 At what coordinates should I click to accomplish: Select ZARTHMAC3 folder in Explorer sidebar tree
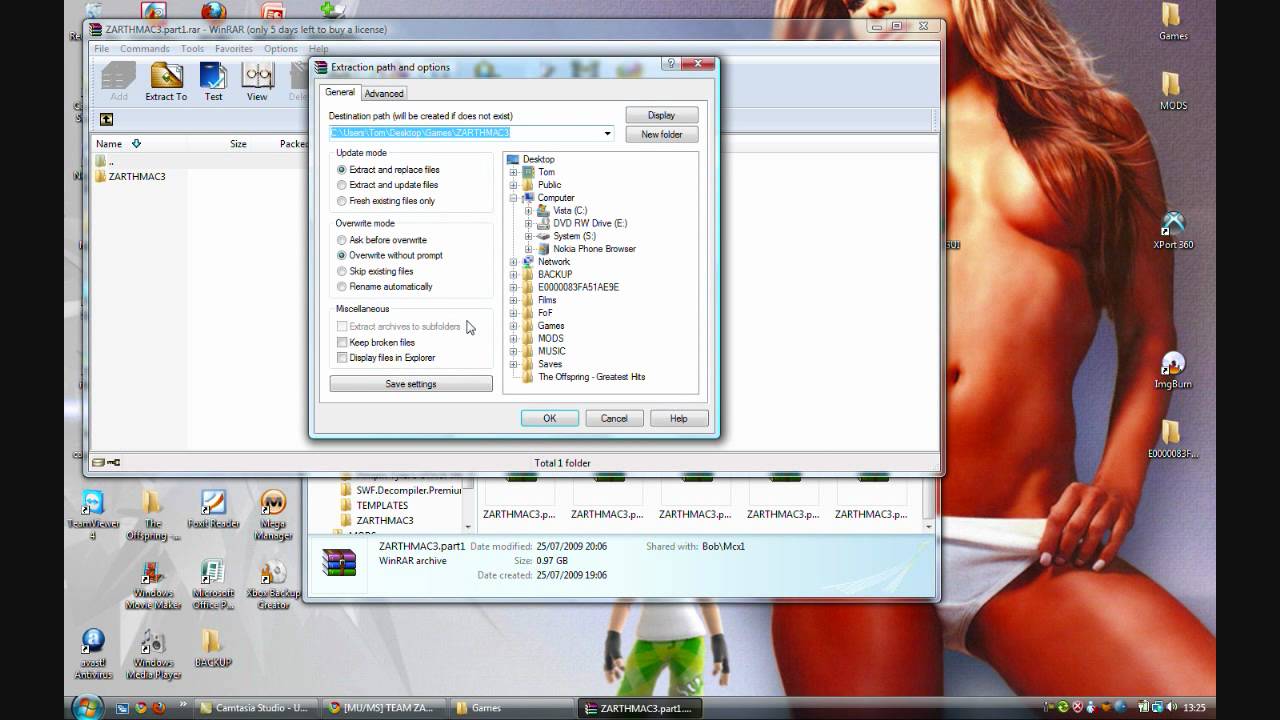point(385,521)
